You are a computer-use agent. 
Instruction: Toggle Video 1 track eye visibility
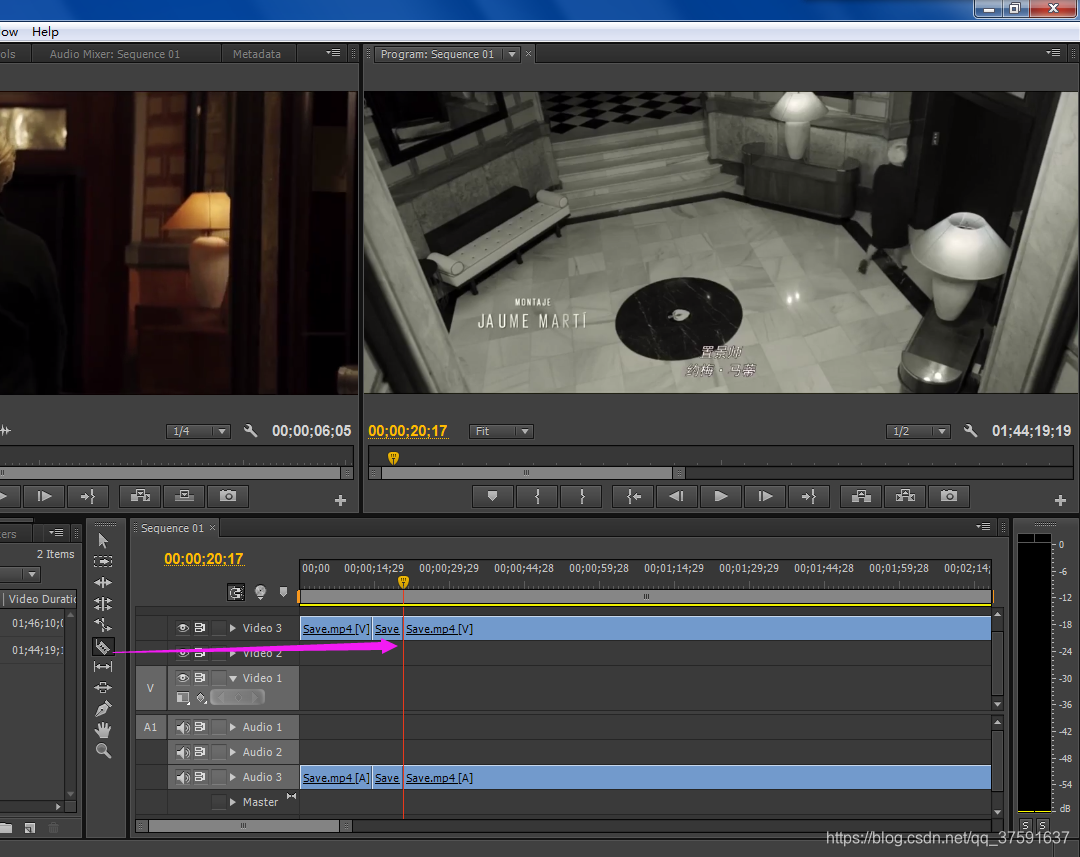pos(183,678)
